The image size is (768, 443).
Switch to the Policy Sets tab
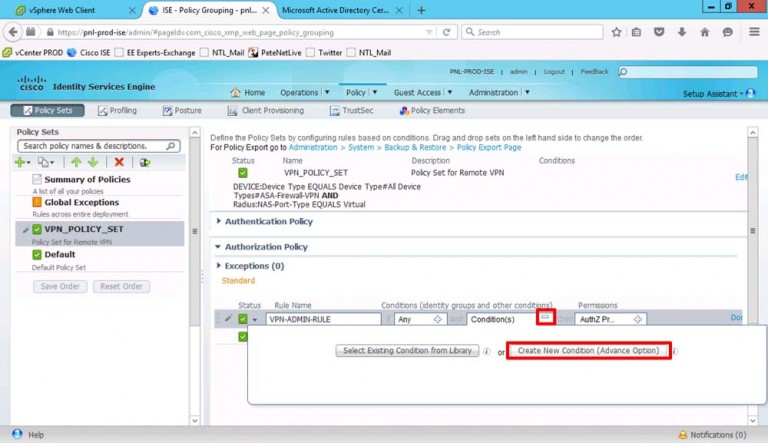coord(48,110)
